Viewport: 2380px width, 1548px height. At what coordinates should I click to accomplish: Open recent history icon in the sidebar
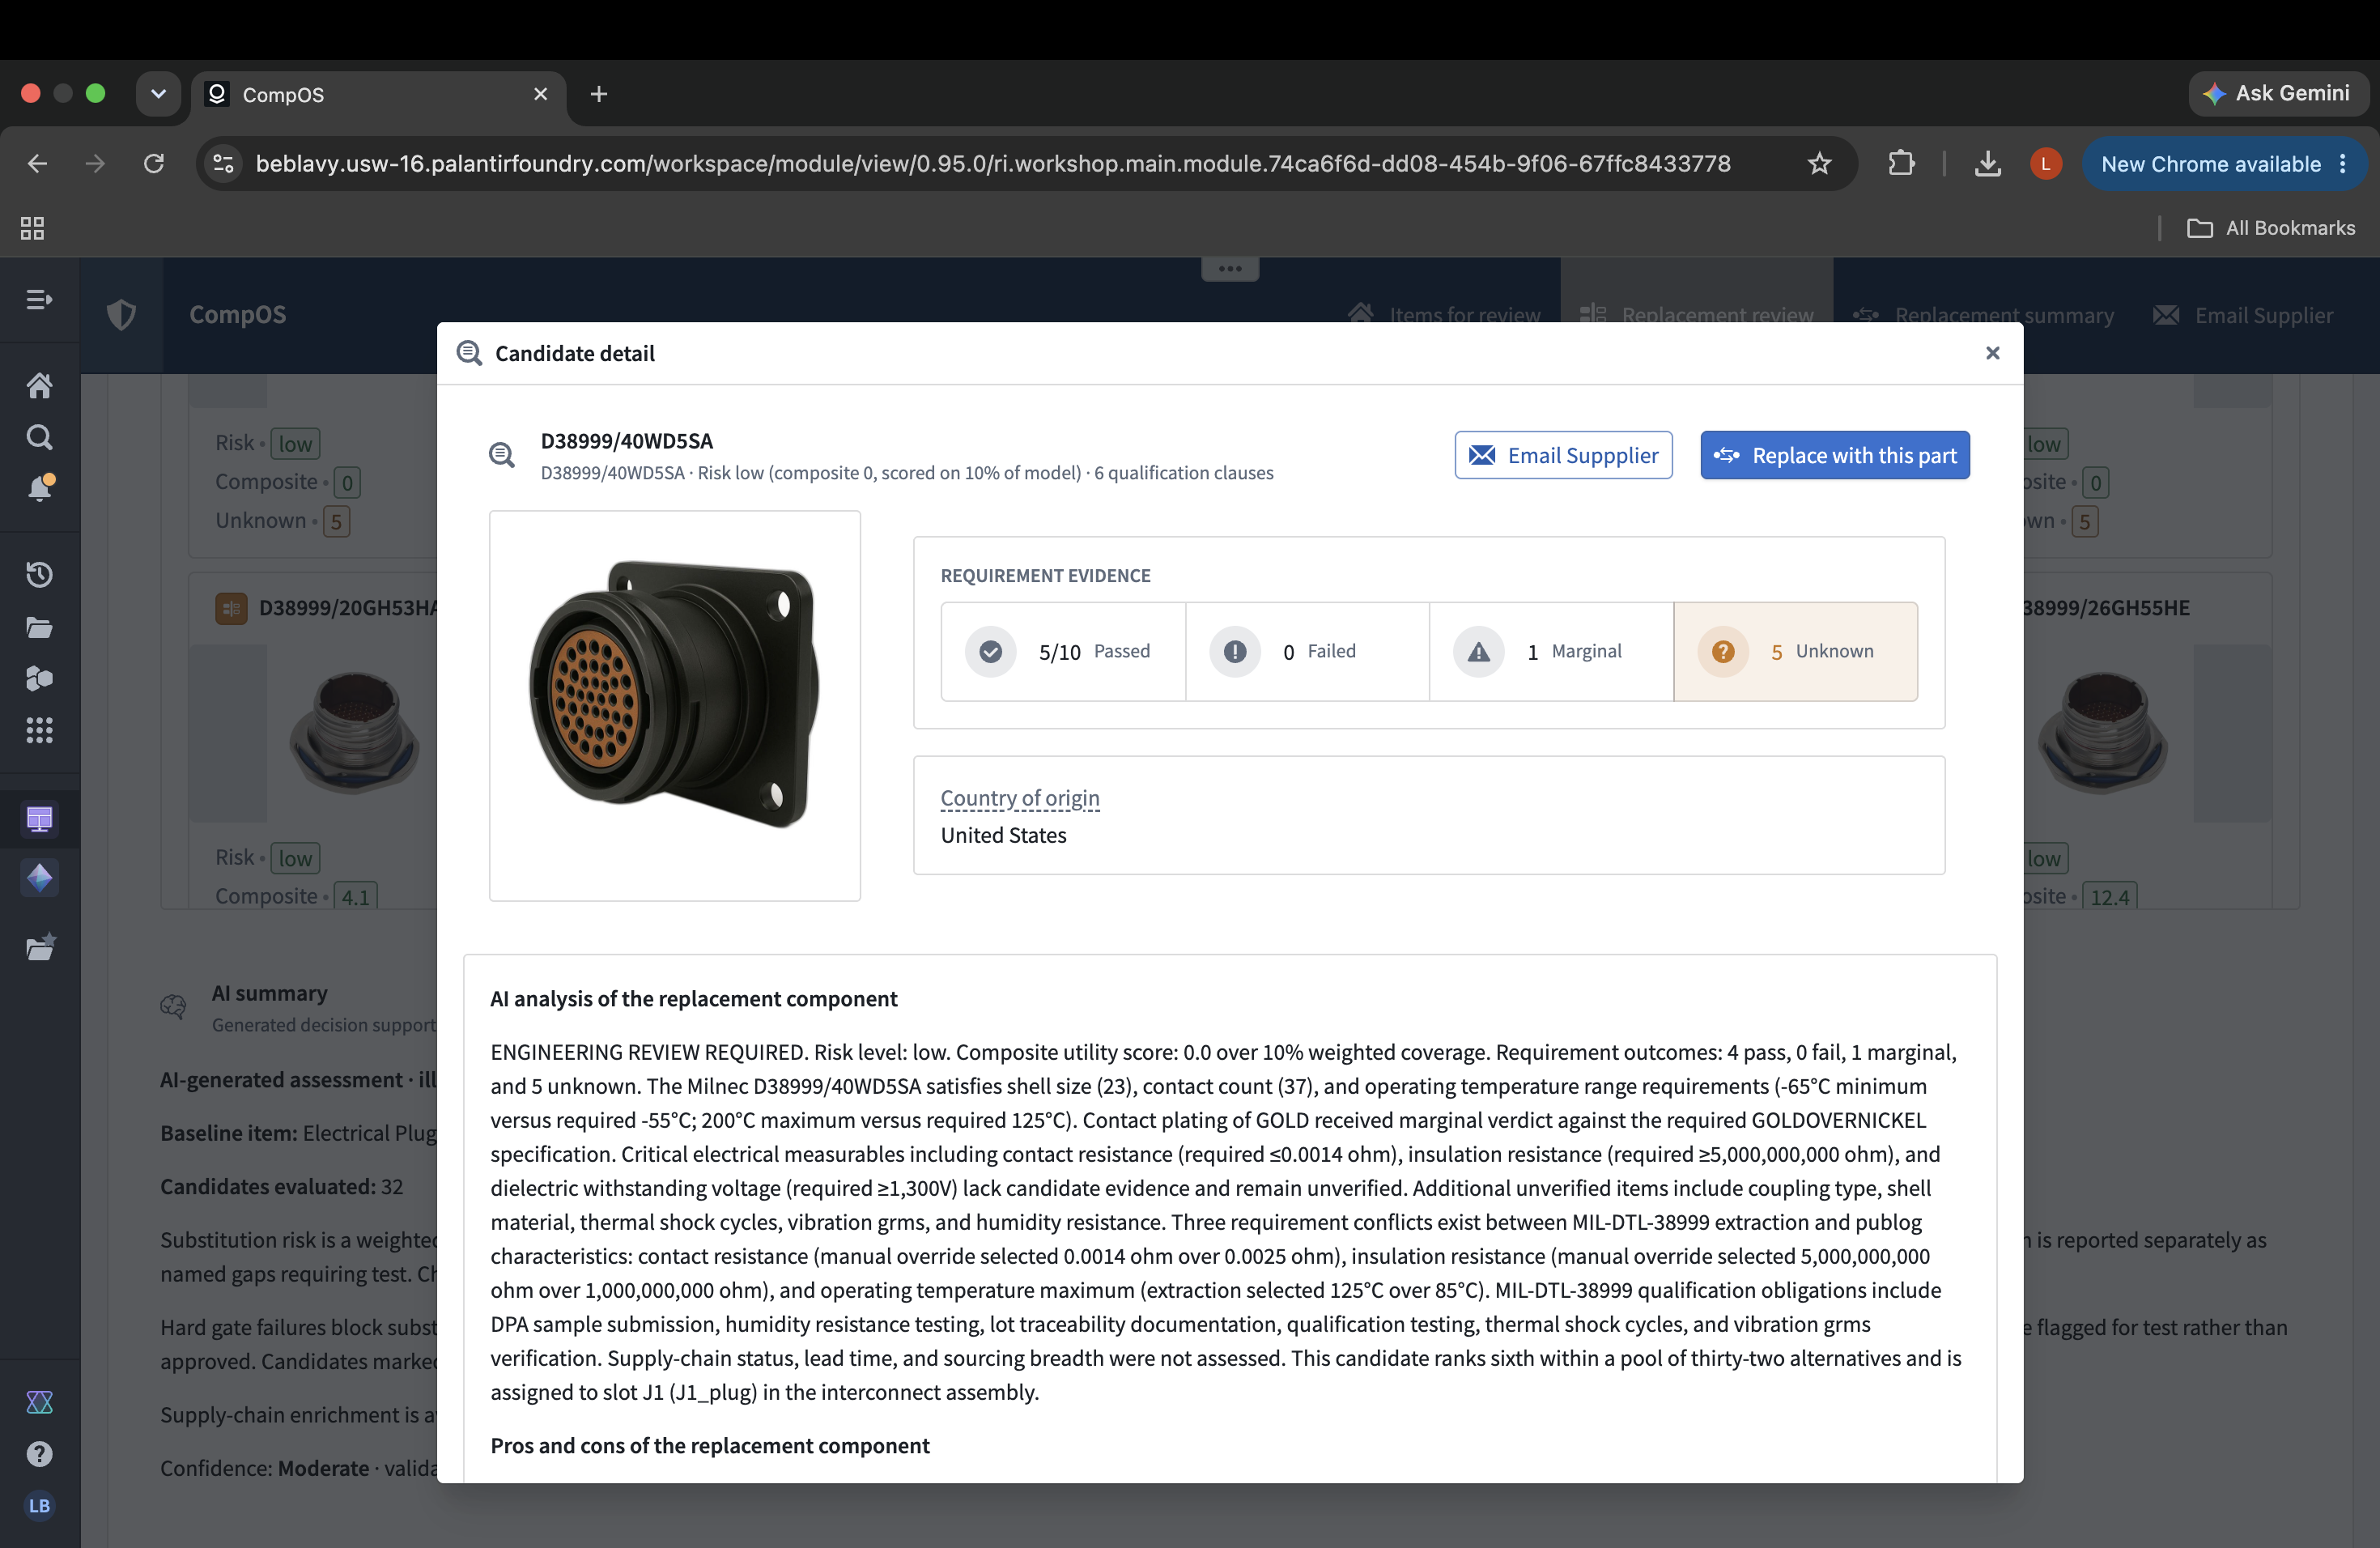39,574
